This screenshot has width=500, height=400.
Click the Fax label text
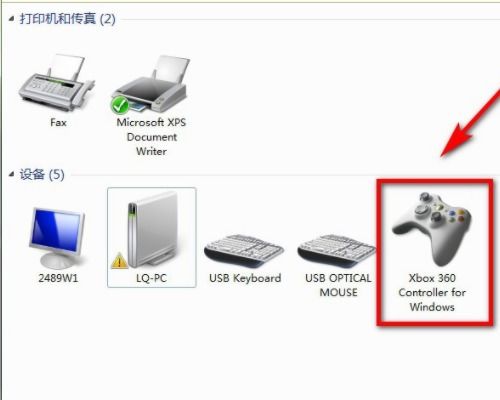pos(58,123)
